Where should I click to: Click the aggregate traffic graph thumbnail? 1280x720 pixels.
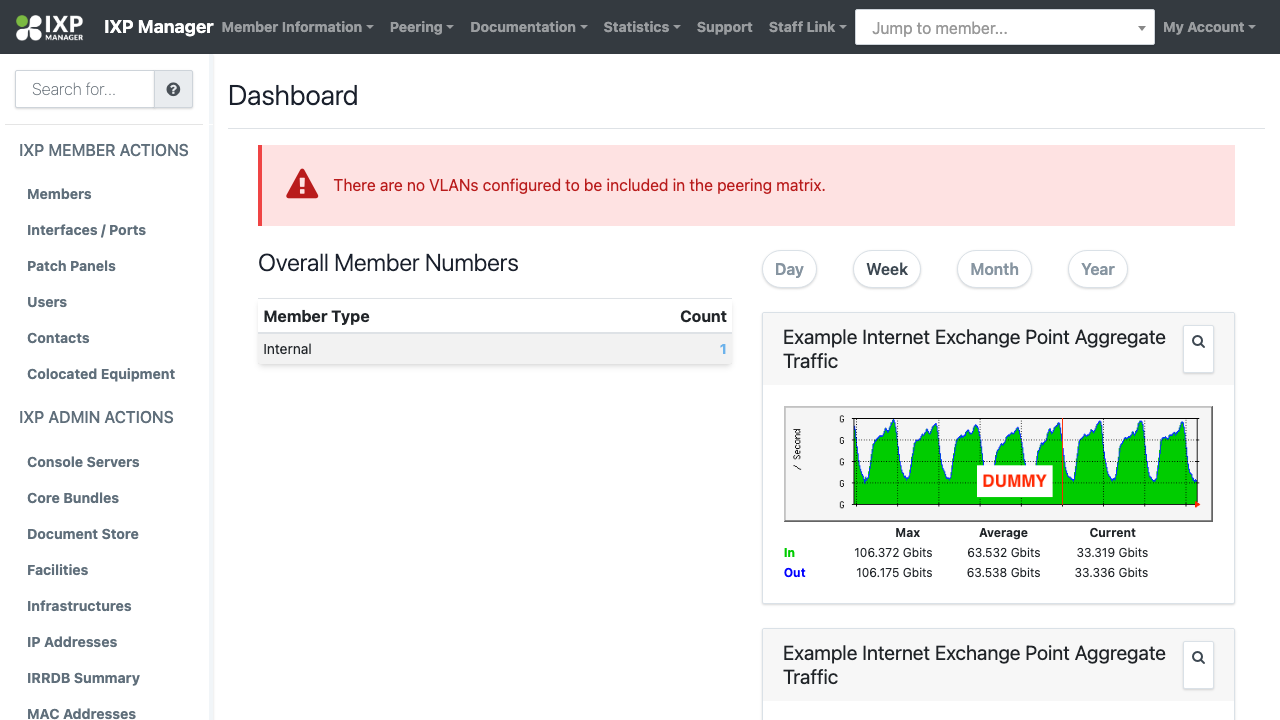tap(998, 464)
